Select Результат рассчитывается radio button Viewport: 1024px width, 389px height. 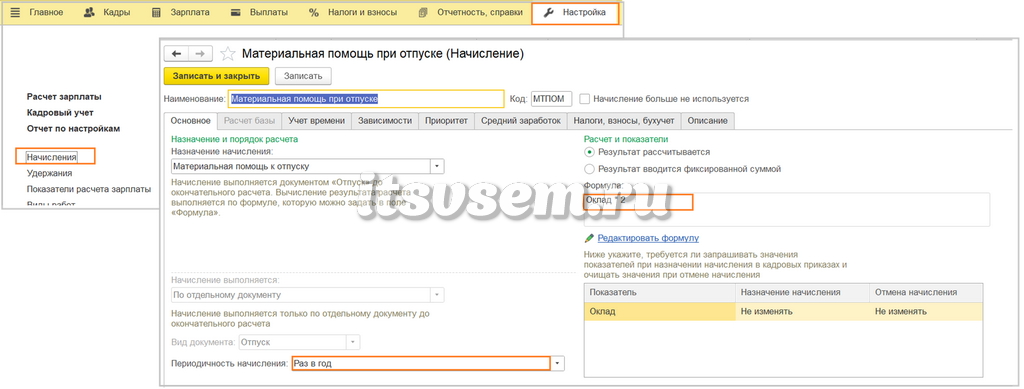coord(590,152)
